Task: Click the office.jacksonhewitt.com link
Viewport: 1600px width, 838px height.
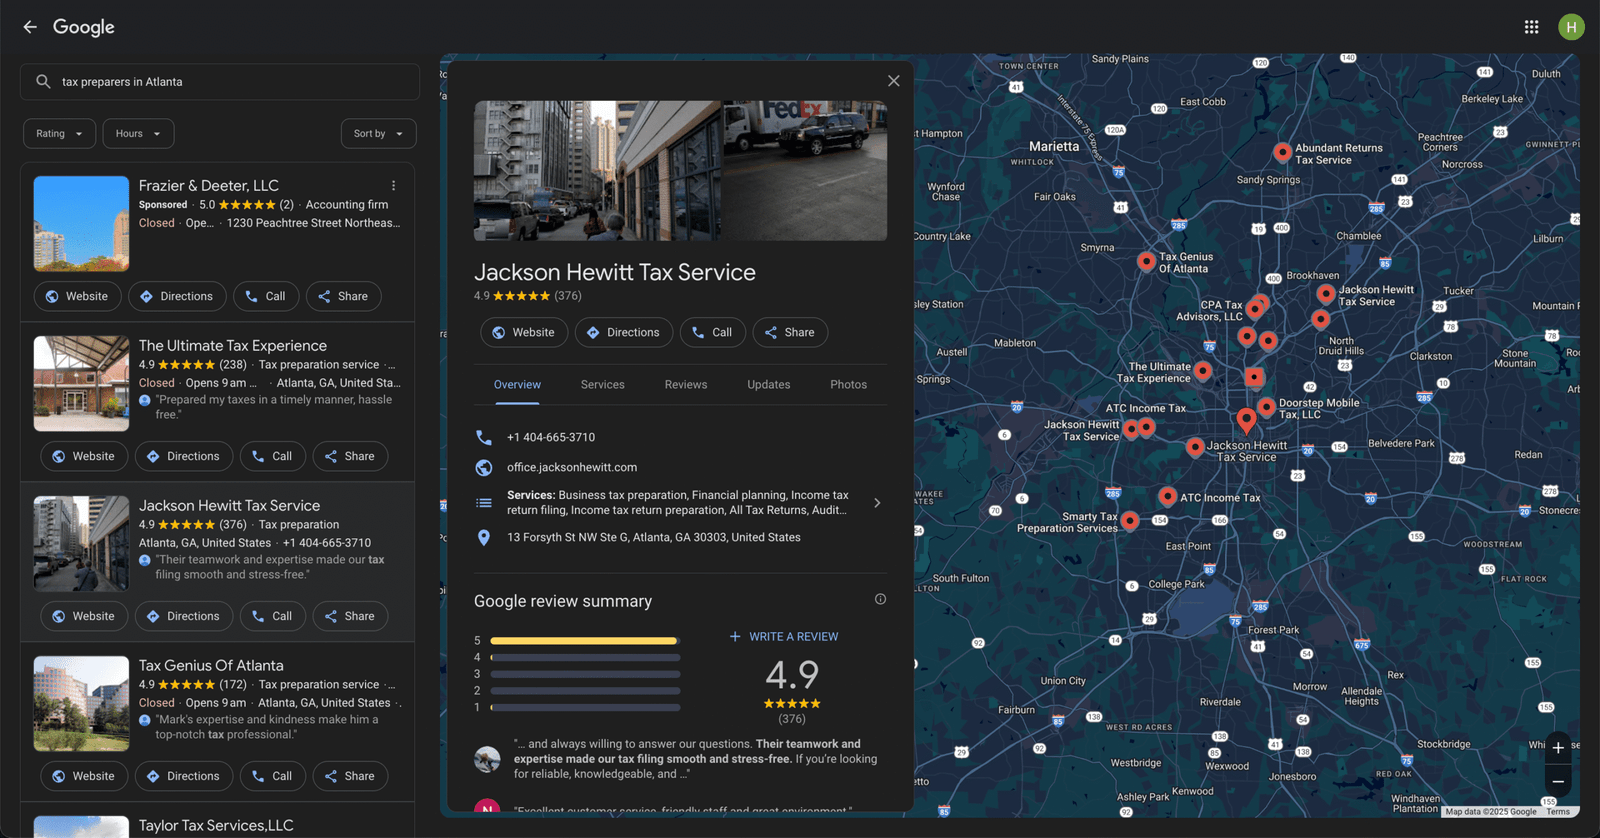Action: [572, 467]
